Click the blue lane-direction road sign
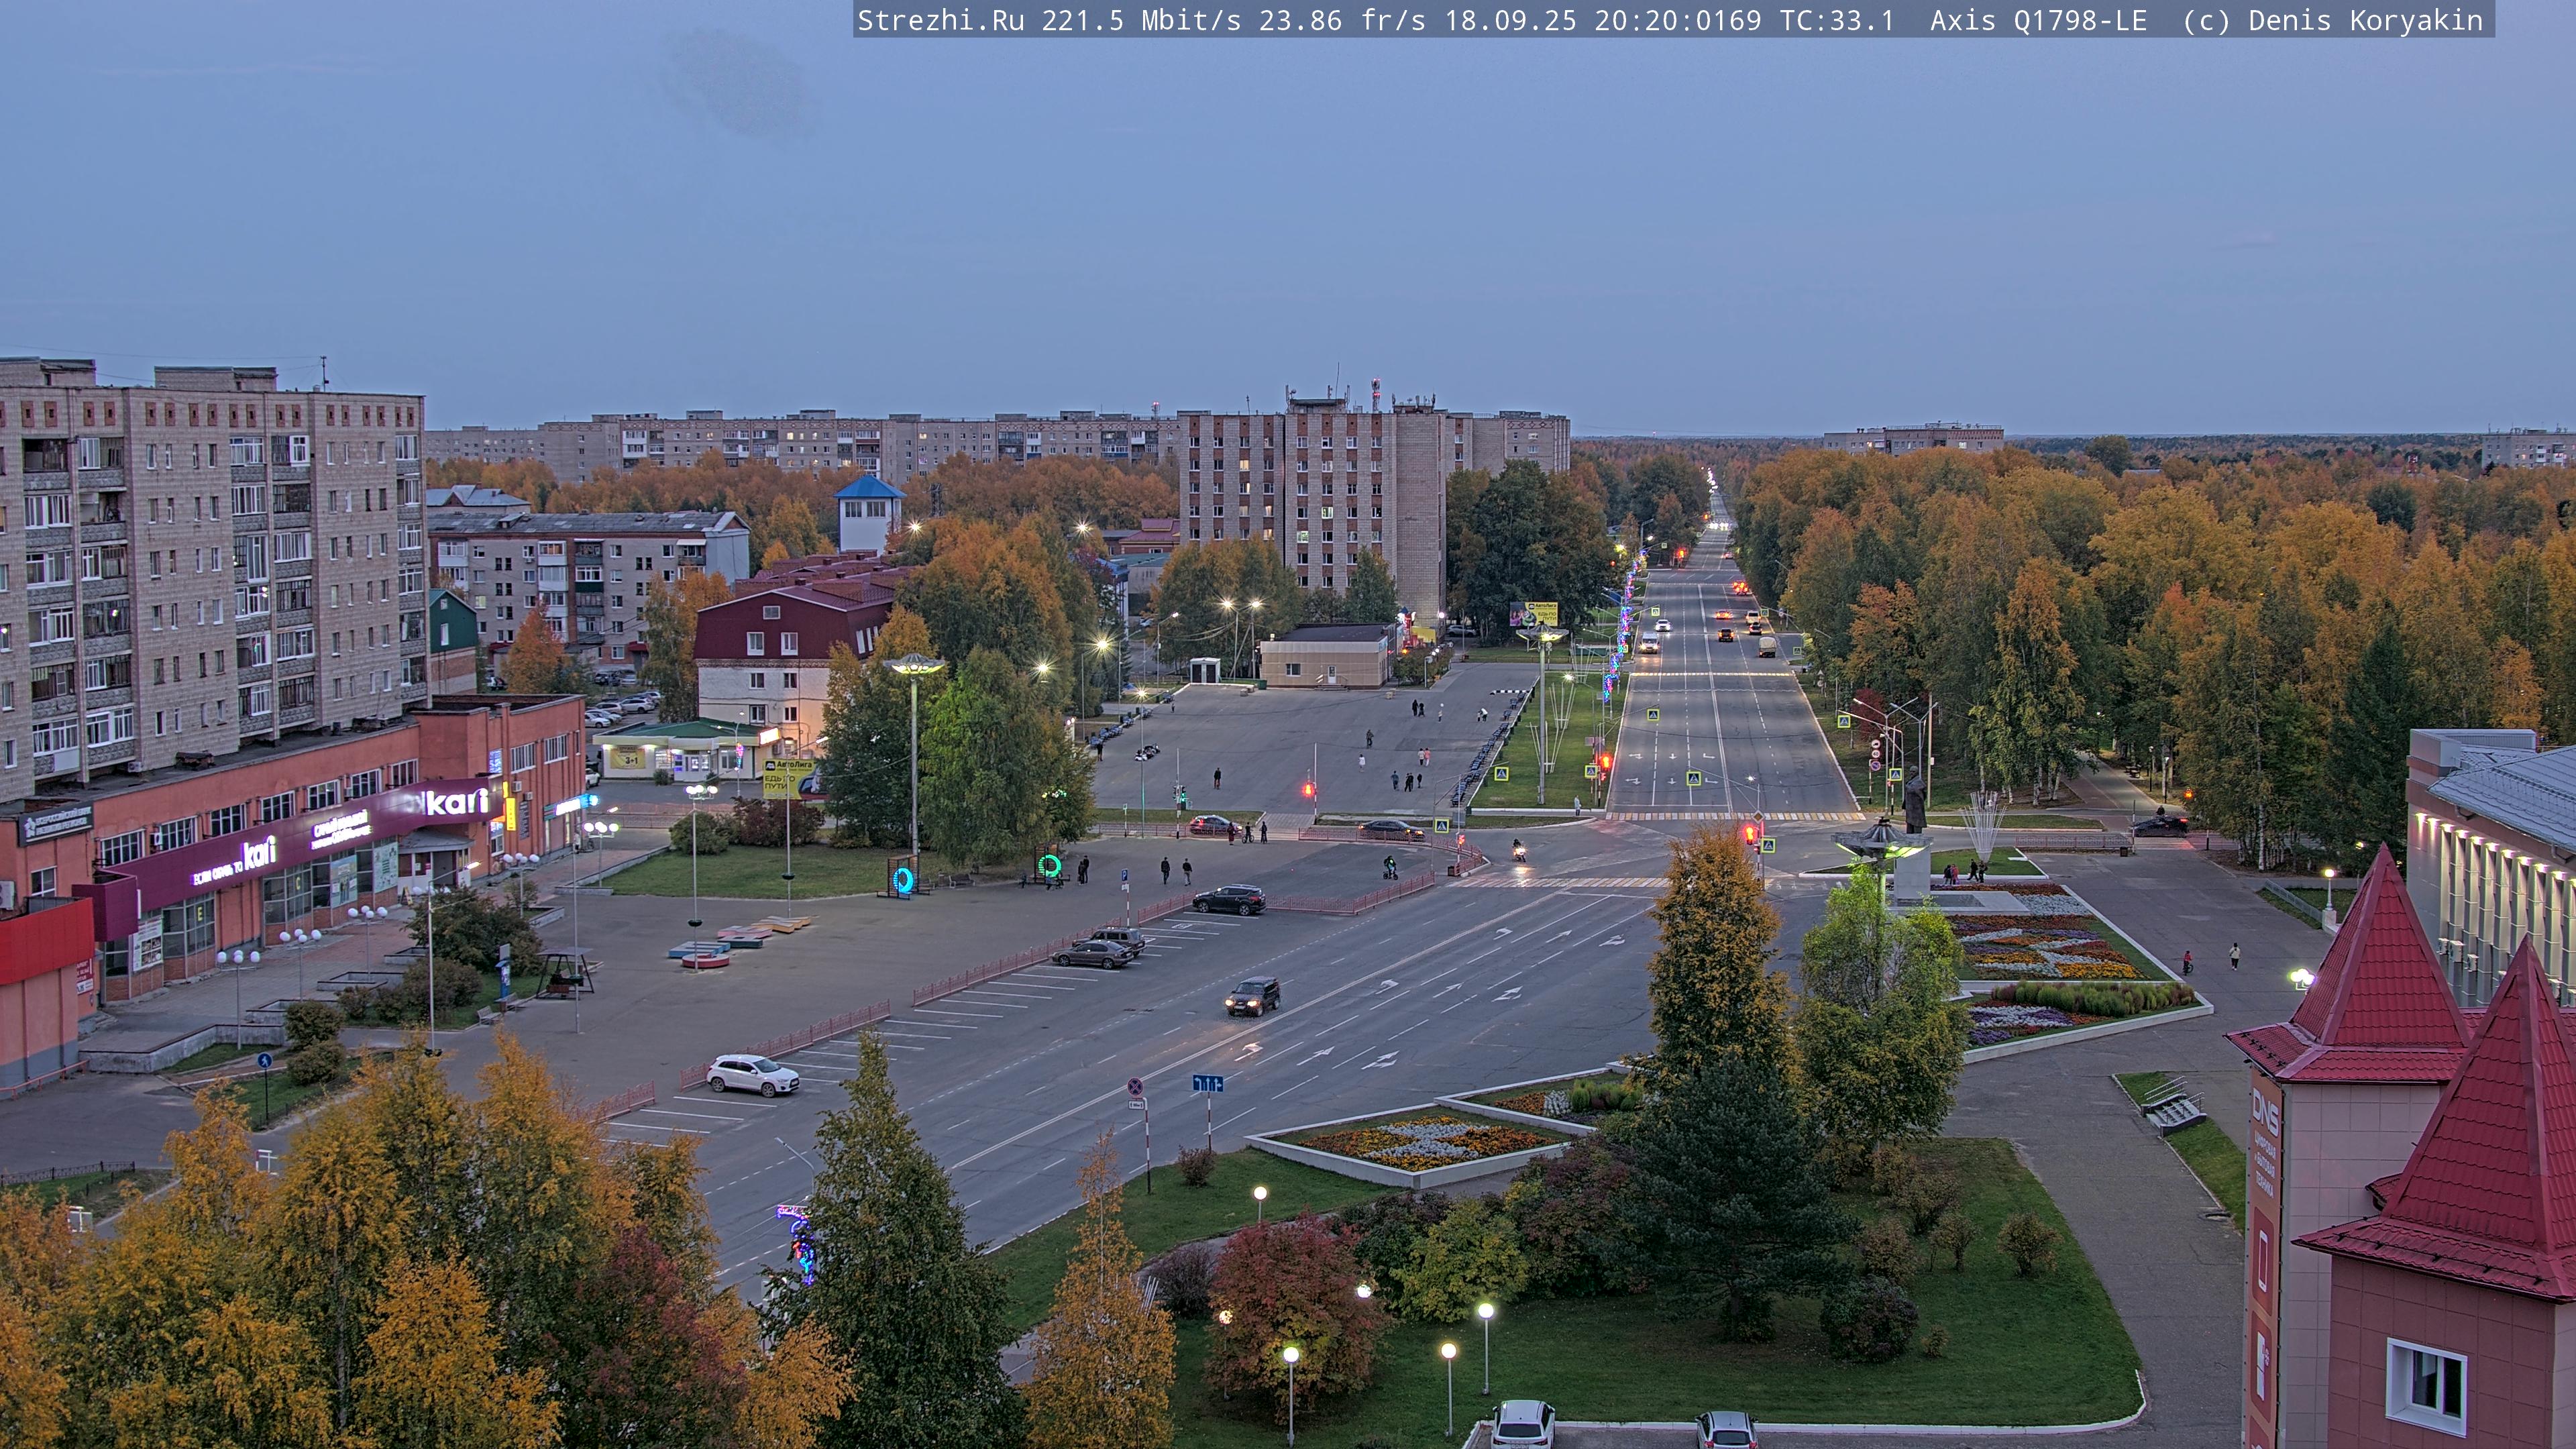This screenshot has height=1449, width=2576. click(x=1208, y=1083)
